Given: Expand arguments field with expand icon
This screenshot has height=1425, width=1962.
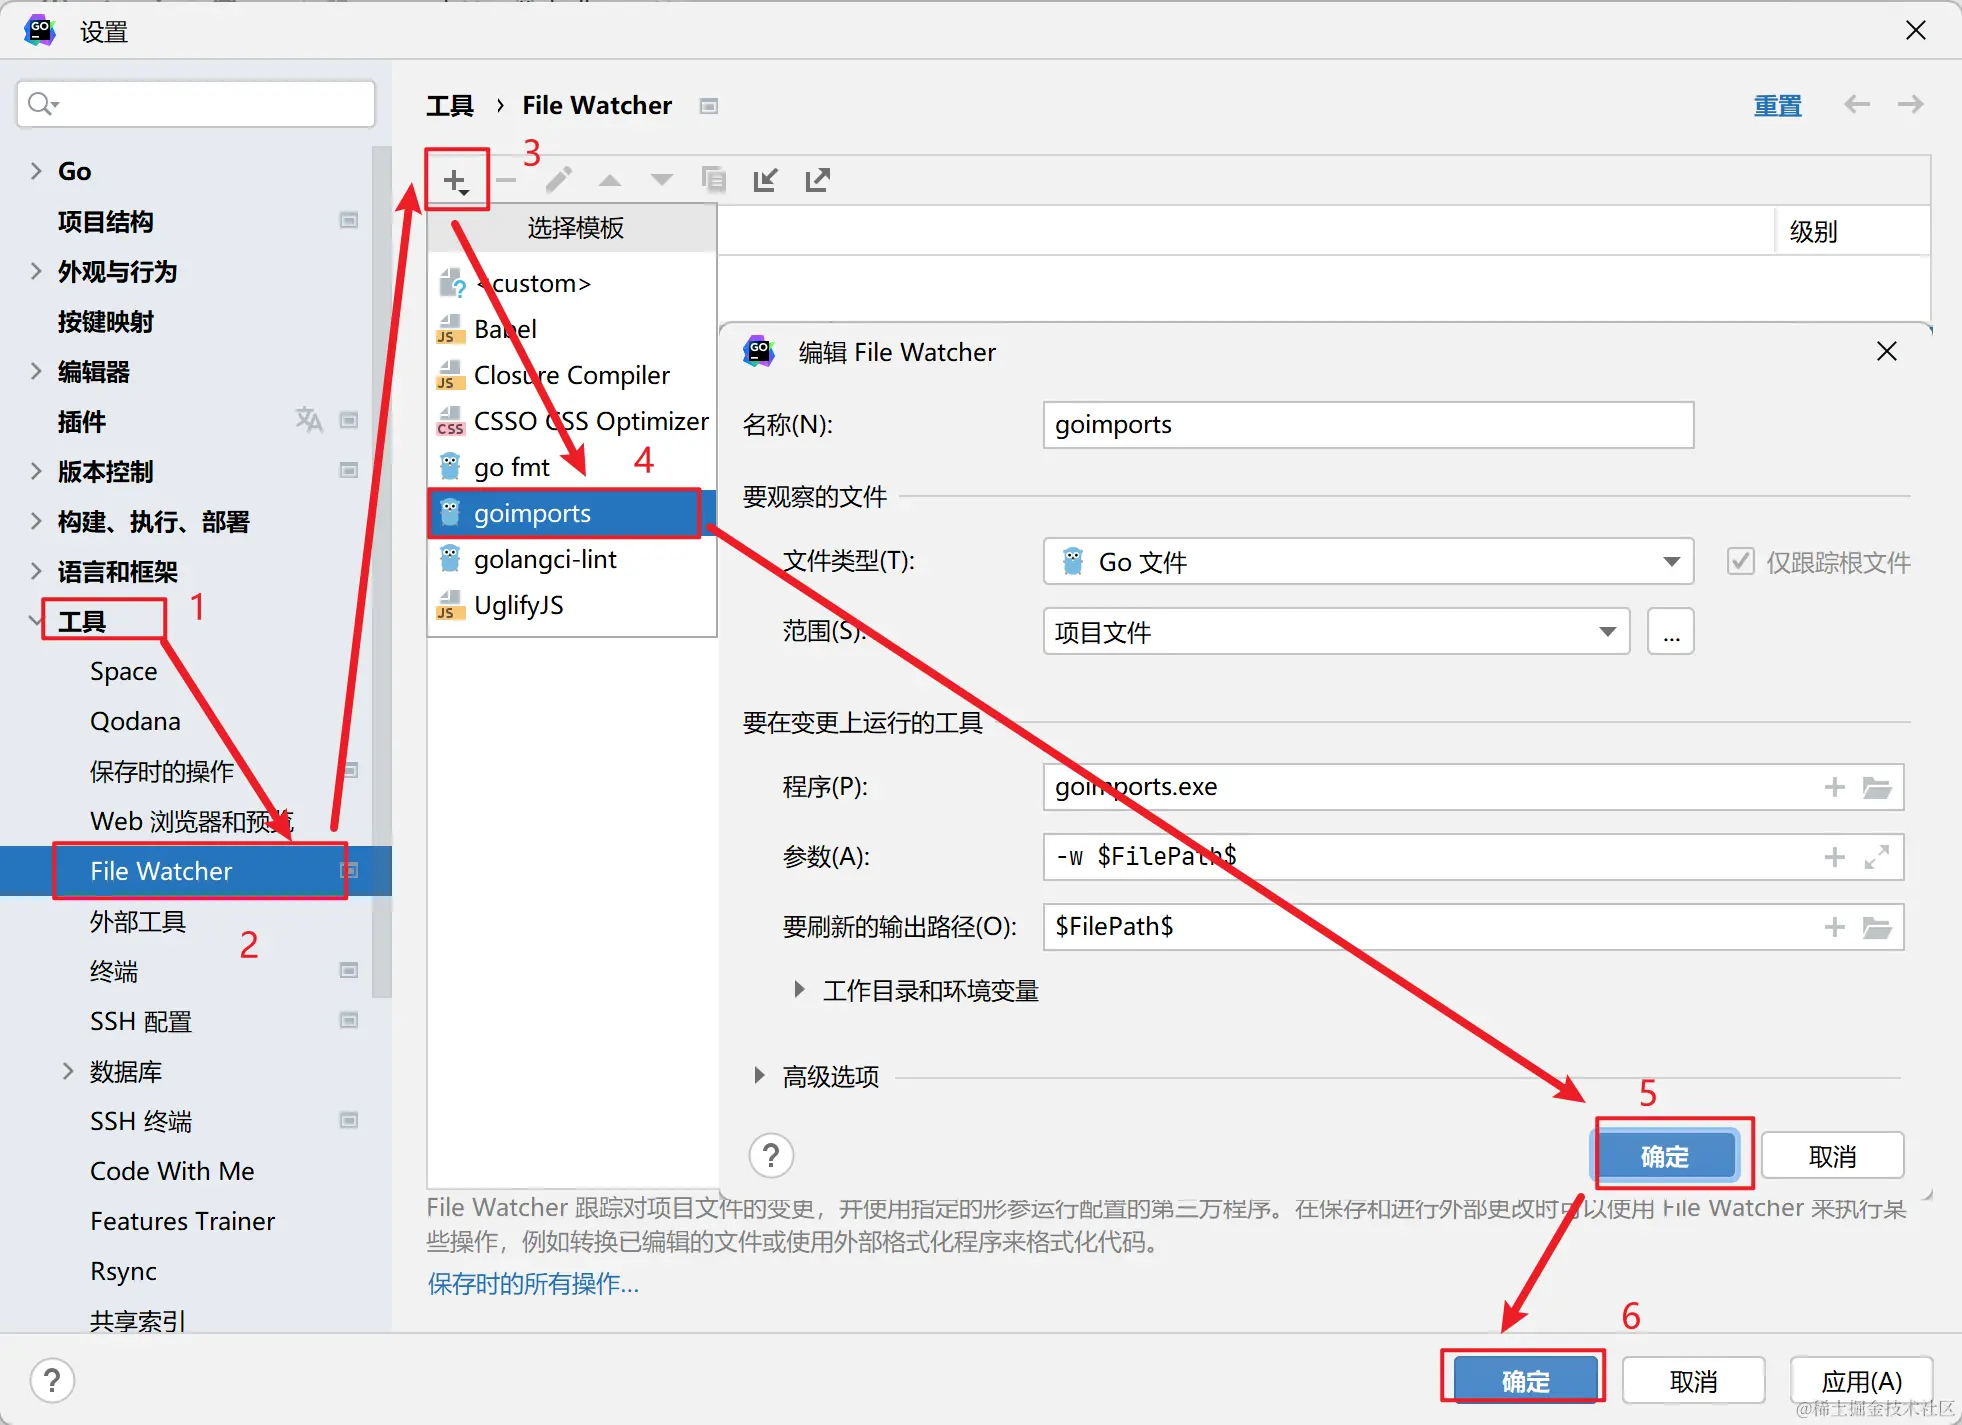Looking at the screenshot, I should tap(1877, 857).
